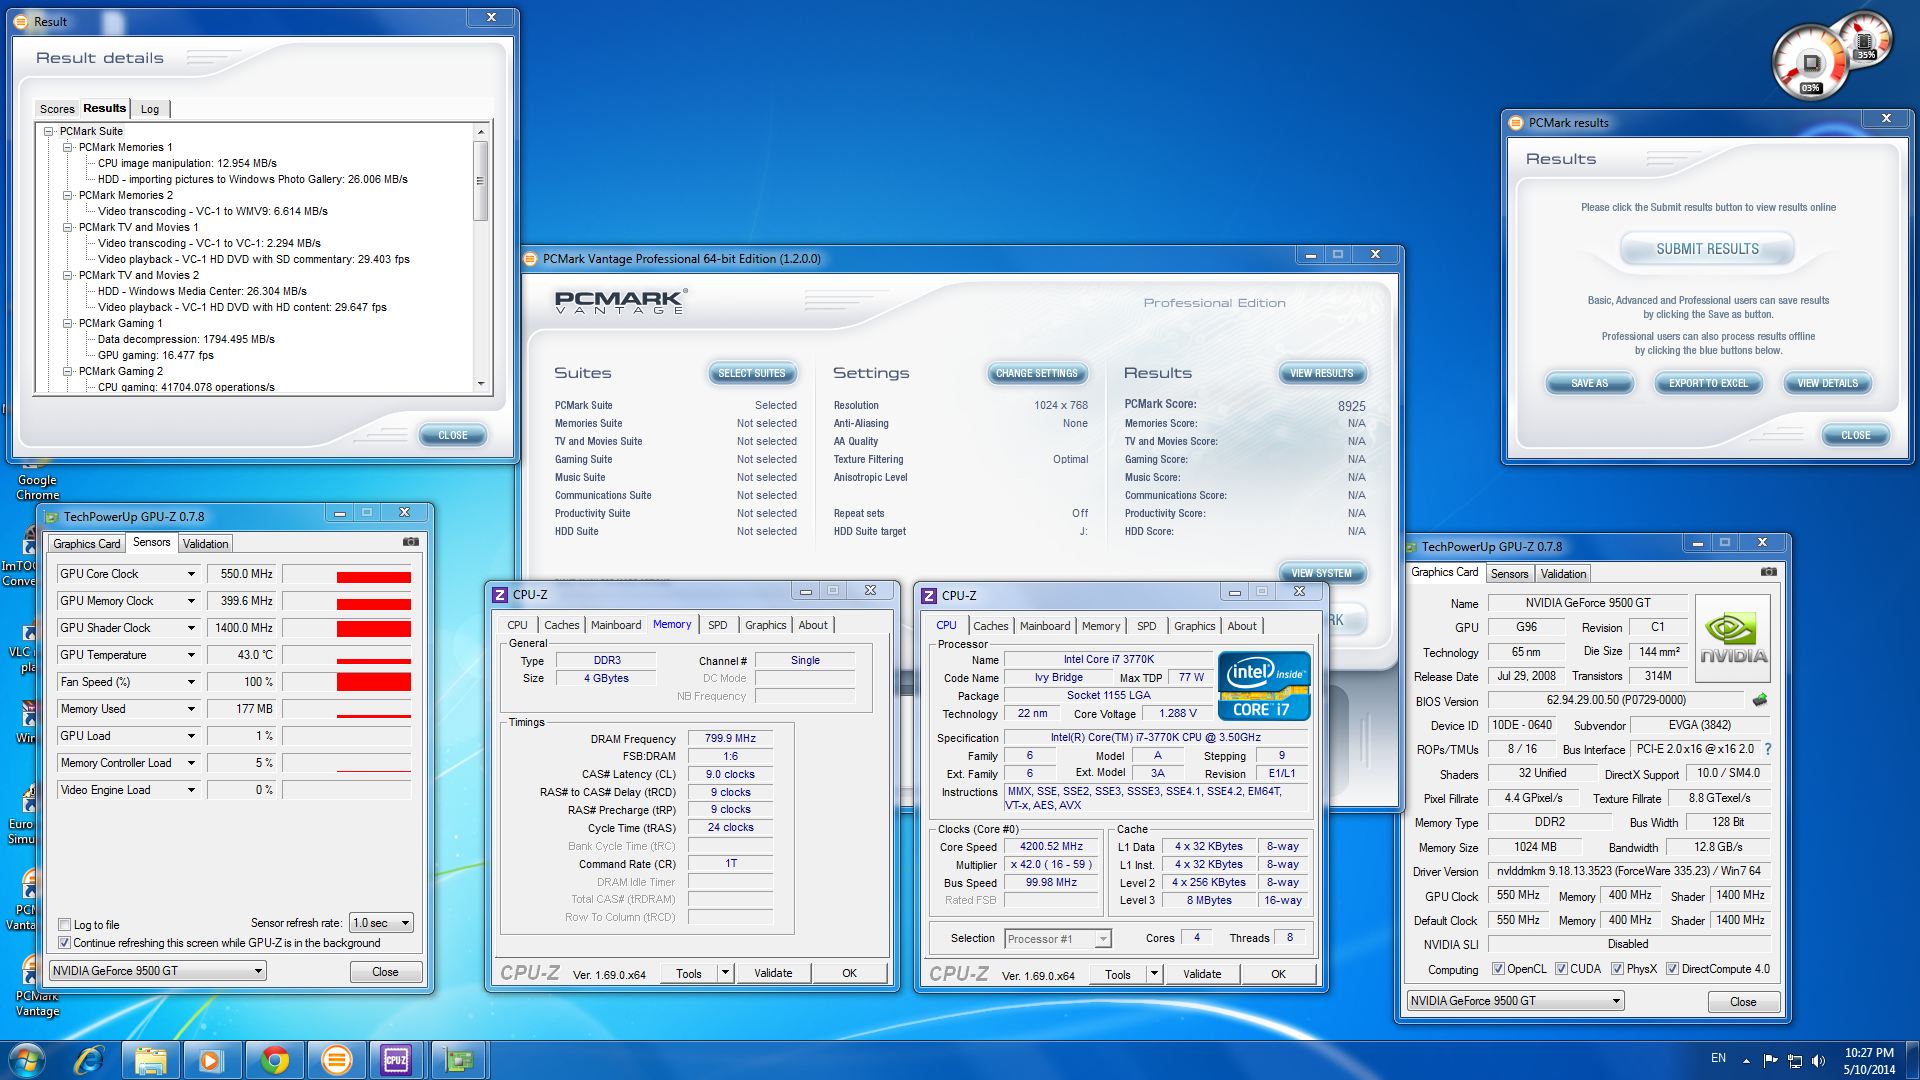
Task: Click the camera screenshot icon in GPU-Z Sensors window
Action: click(x=411, y=542)
